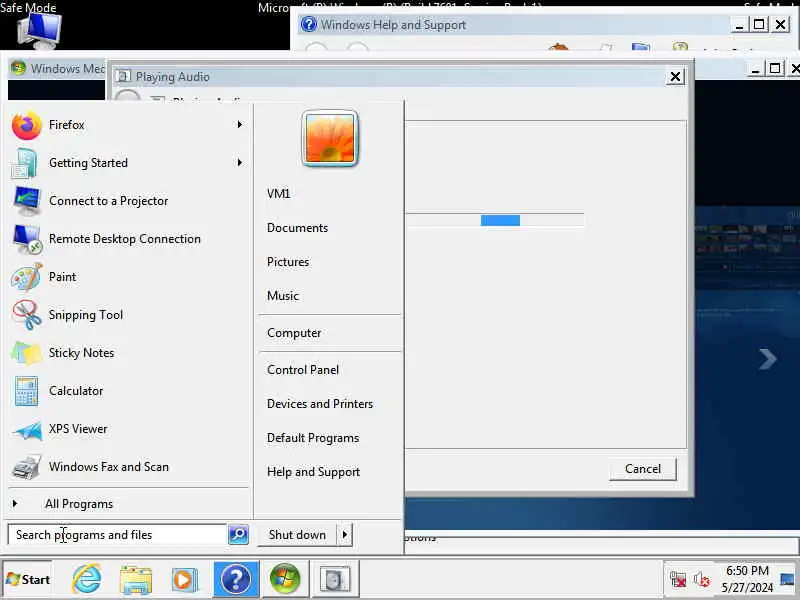Open Music from the Start menu
Viewport: 800px width, 600px height.
coord(283,296)
